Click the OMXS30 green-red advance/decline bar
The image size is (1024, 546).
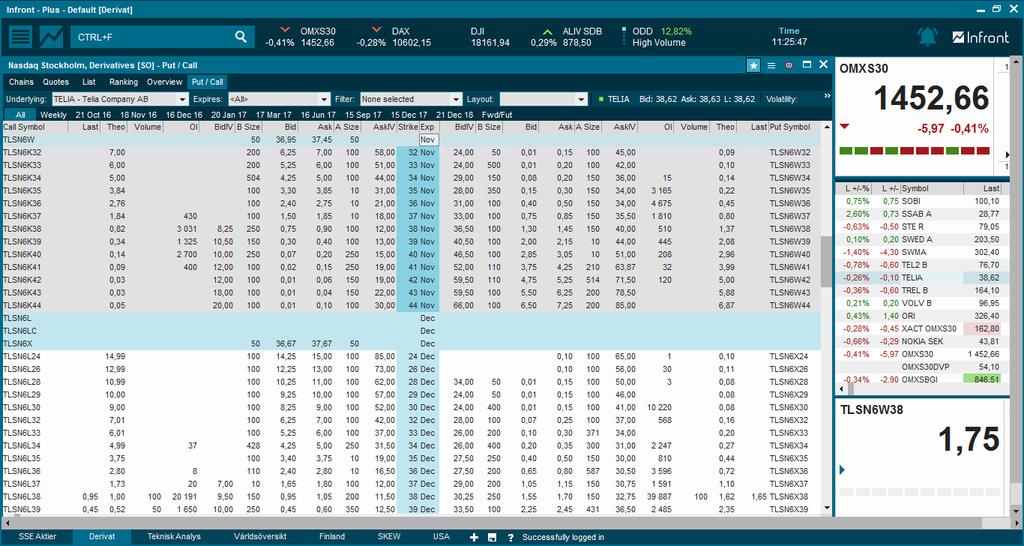pos(914,151)
